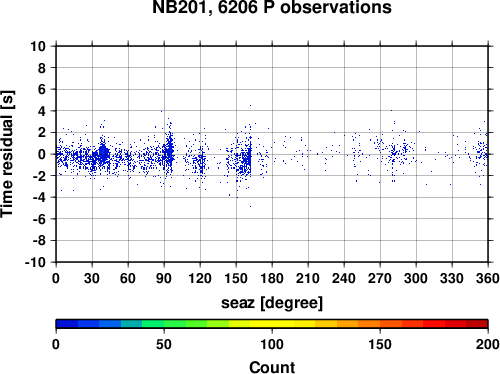The width and height of the screenshot is (500, 374).
Task: Select the dark red colorbar segment near 200
Action: click(477, 324)
